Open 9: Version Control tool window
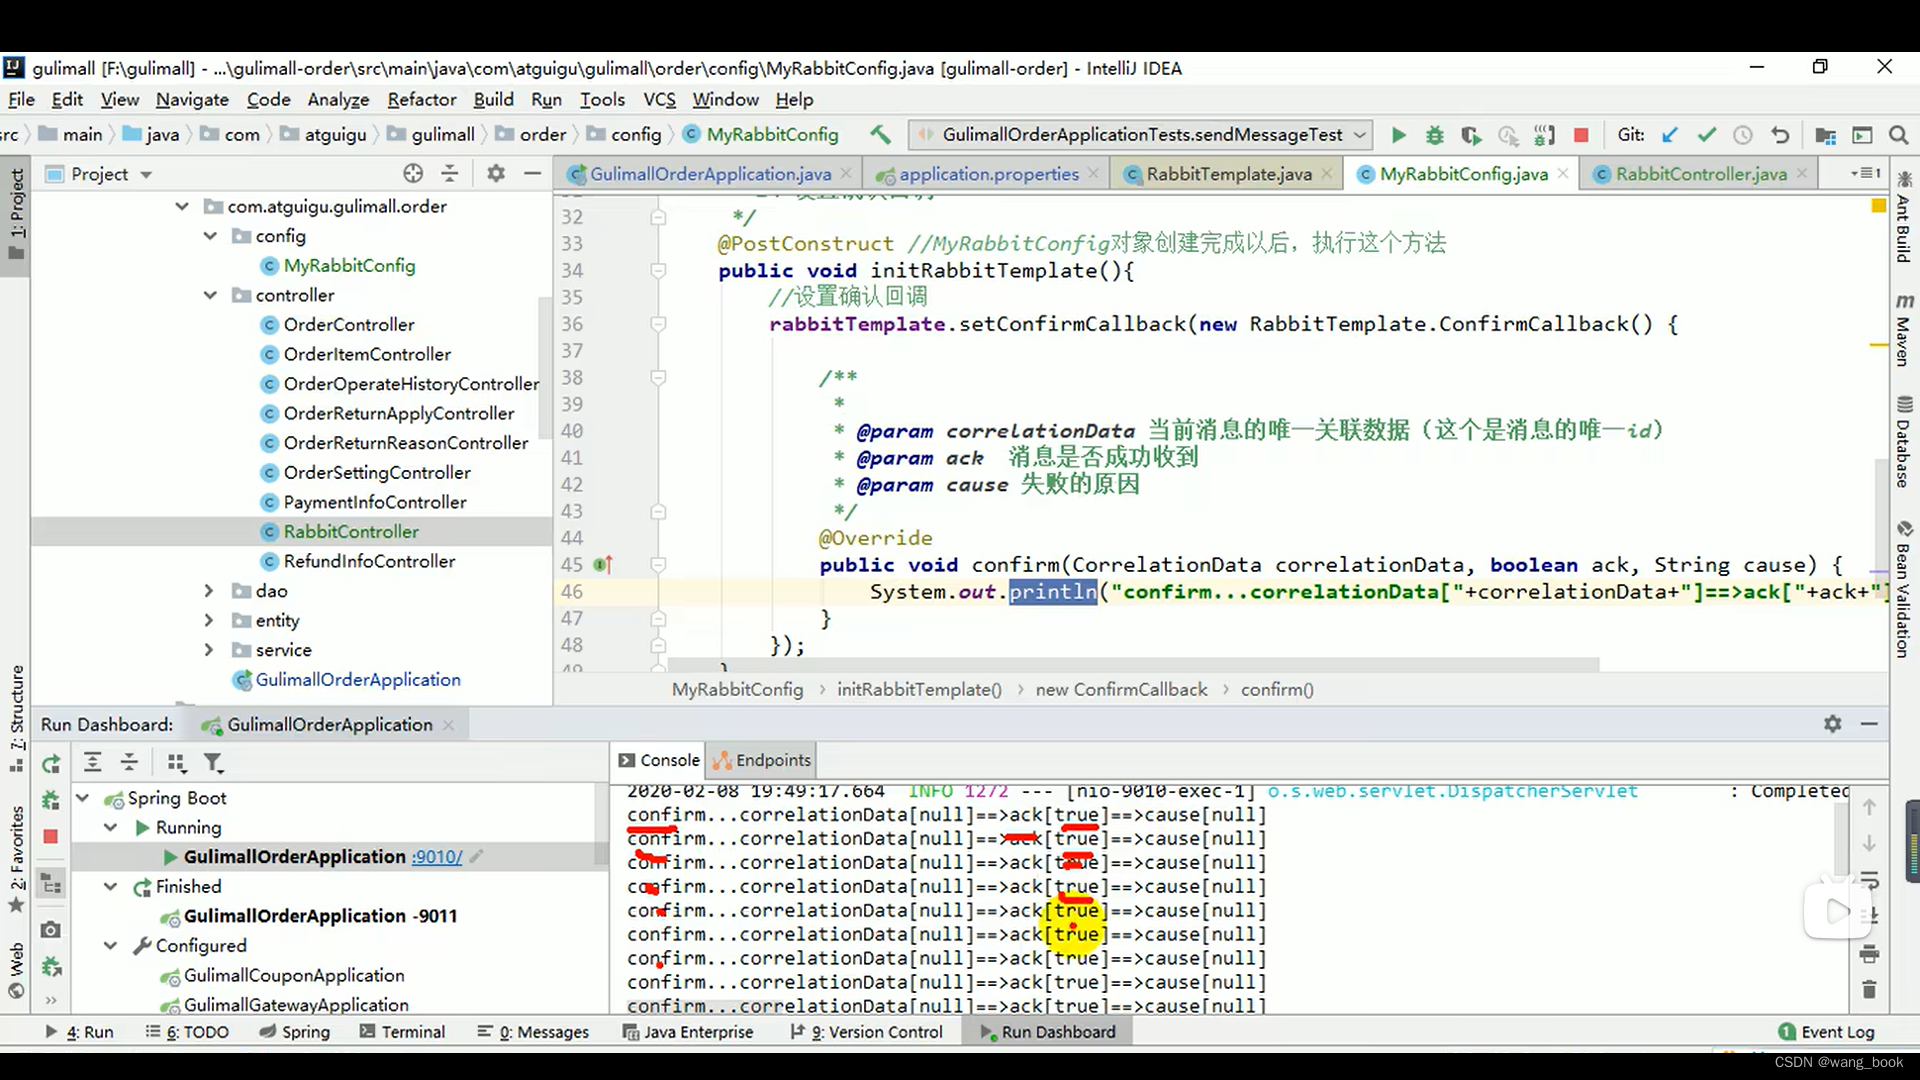The width and height of the screenshot is (1920, 1080). [x=866, y=1032]
